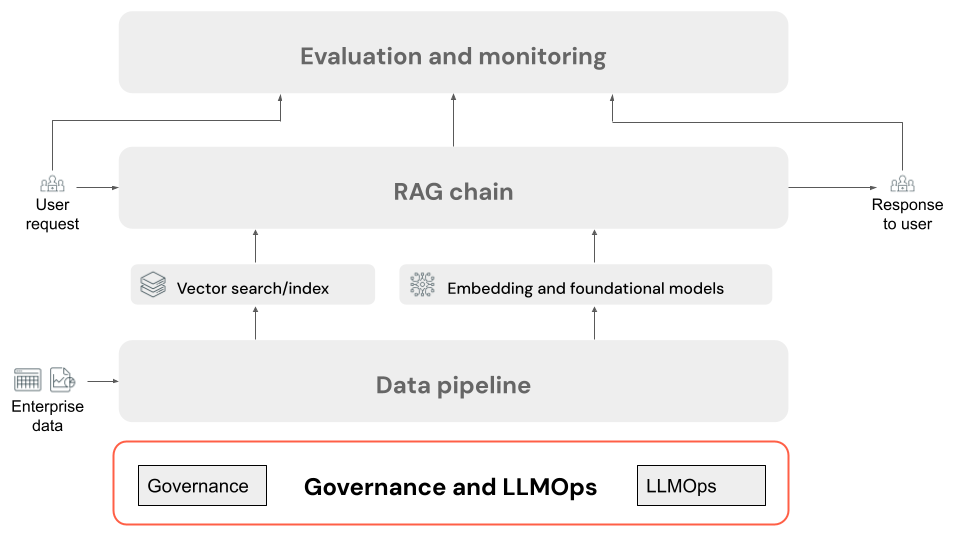The height and width of the screenshot is (540, 960).
Task: Click the Enterprise data text label
Action: pos(47,416)
